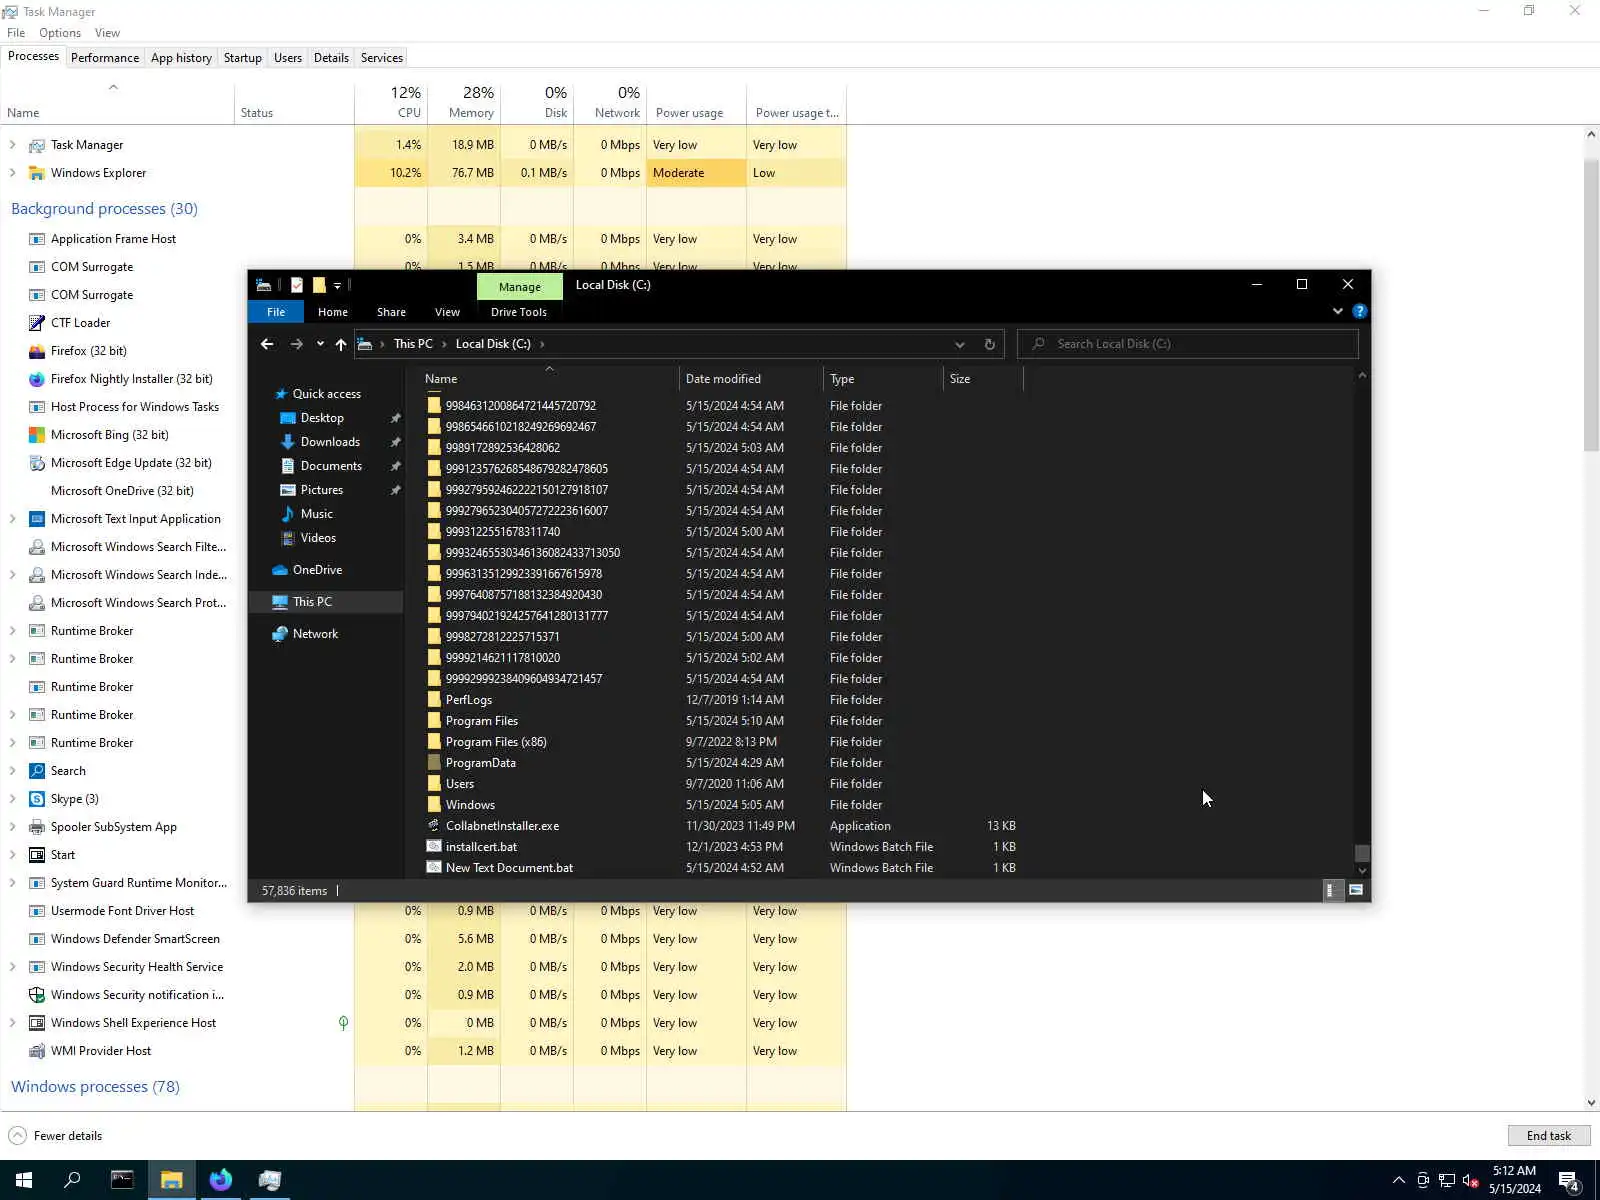Open the Services tab
1600x1200 pixels.
coord(382,58)
